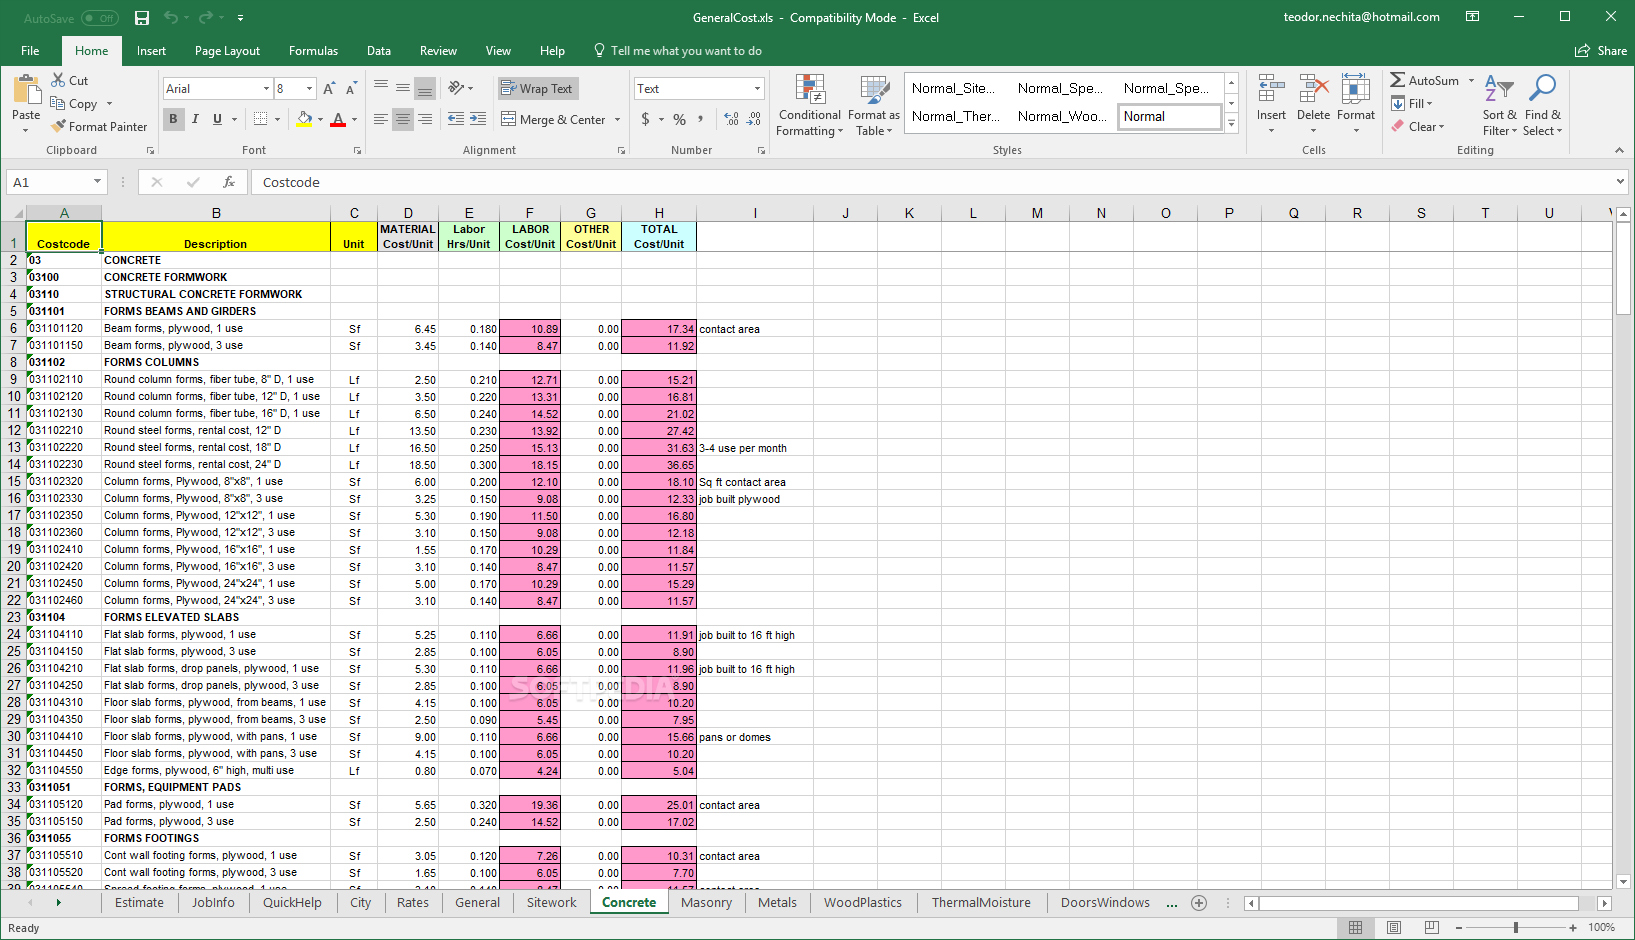The height and width of the screenshot is (940, 1635).
Task: Expand AutoSum dropdown arrow
Action: click(x=1471, y=81)
